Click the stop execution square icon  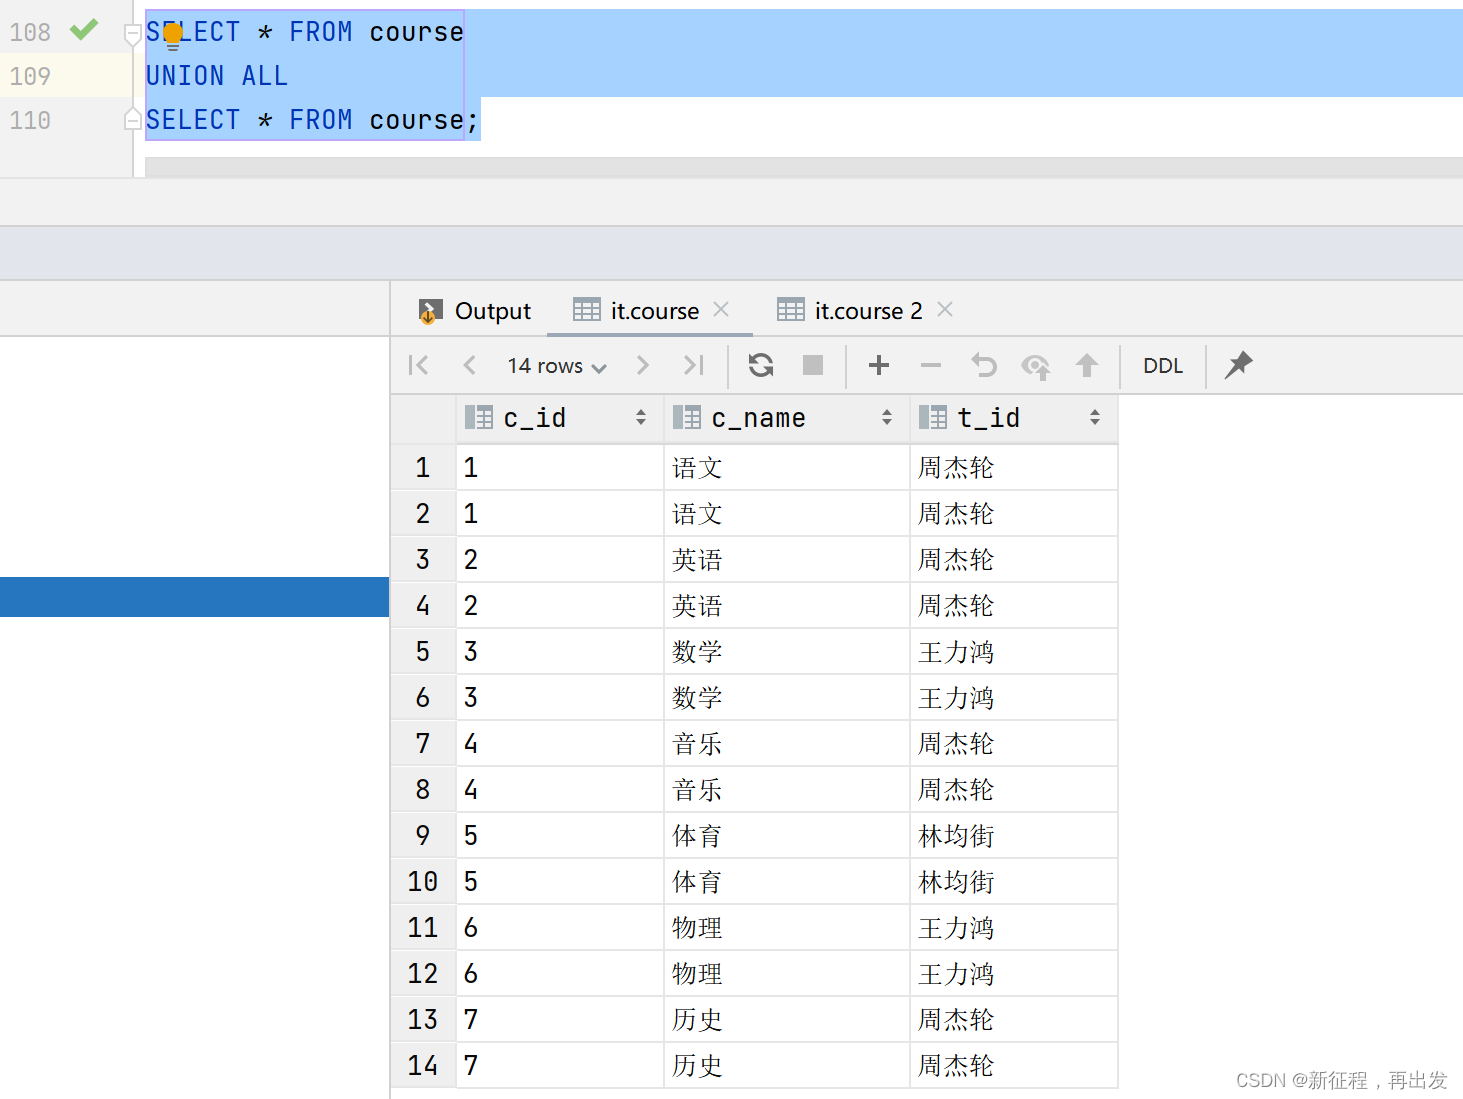[813, 366]
